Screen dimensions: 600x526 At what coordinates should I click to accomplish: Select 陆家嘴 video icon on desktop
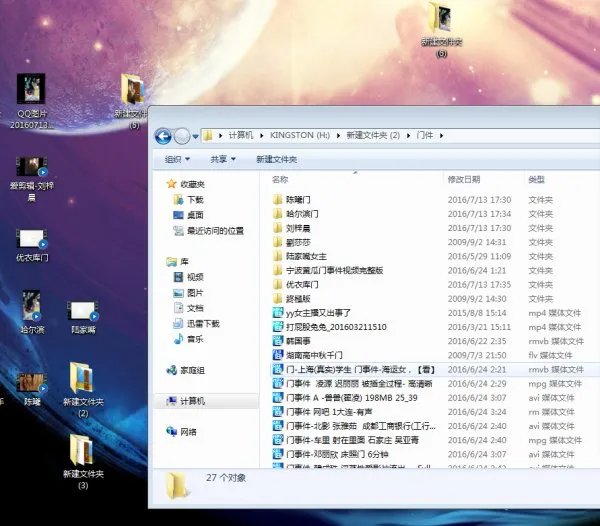[83, 317]
